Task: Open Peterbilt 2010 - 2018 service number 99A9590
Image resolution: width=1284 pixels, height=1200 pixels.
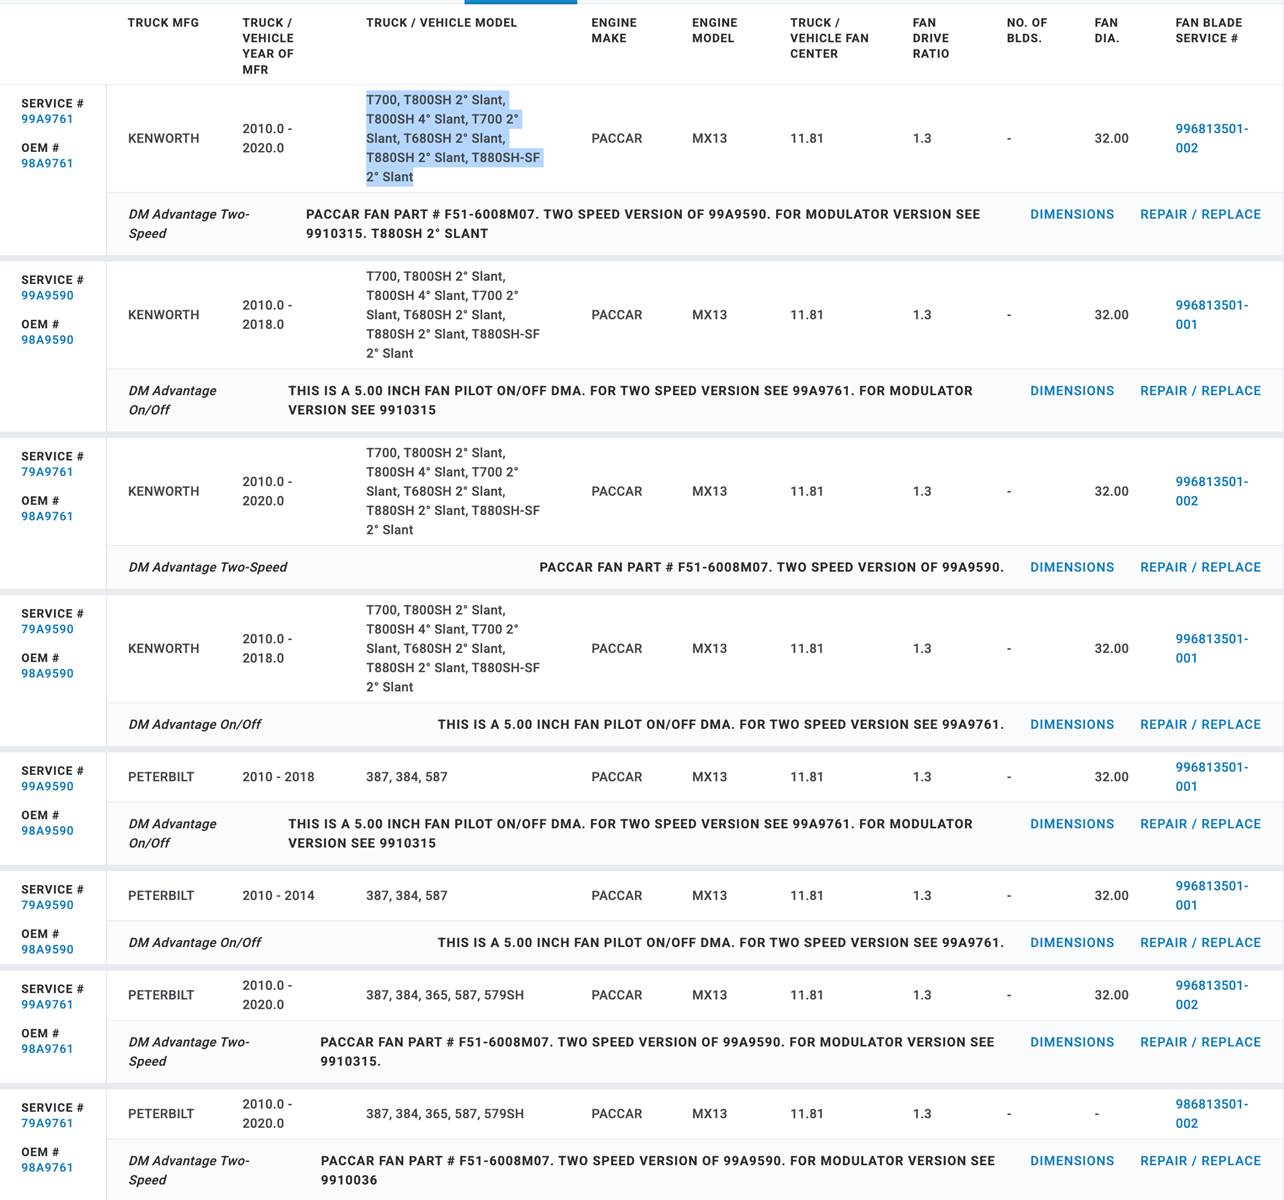Action: click(47, 786)
